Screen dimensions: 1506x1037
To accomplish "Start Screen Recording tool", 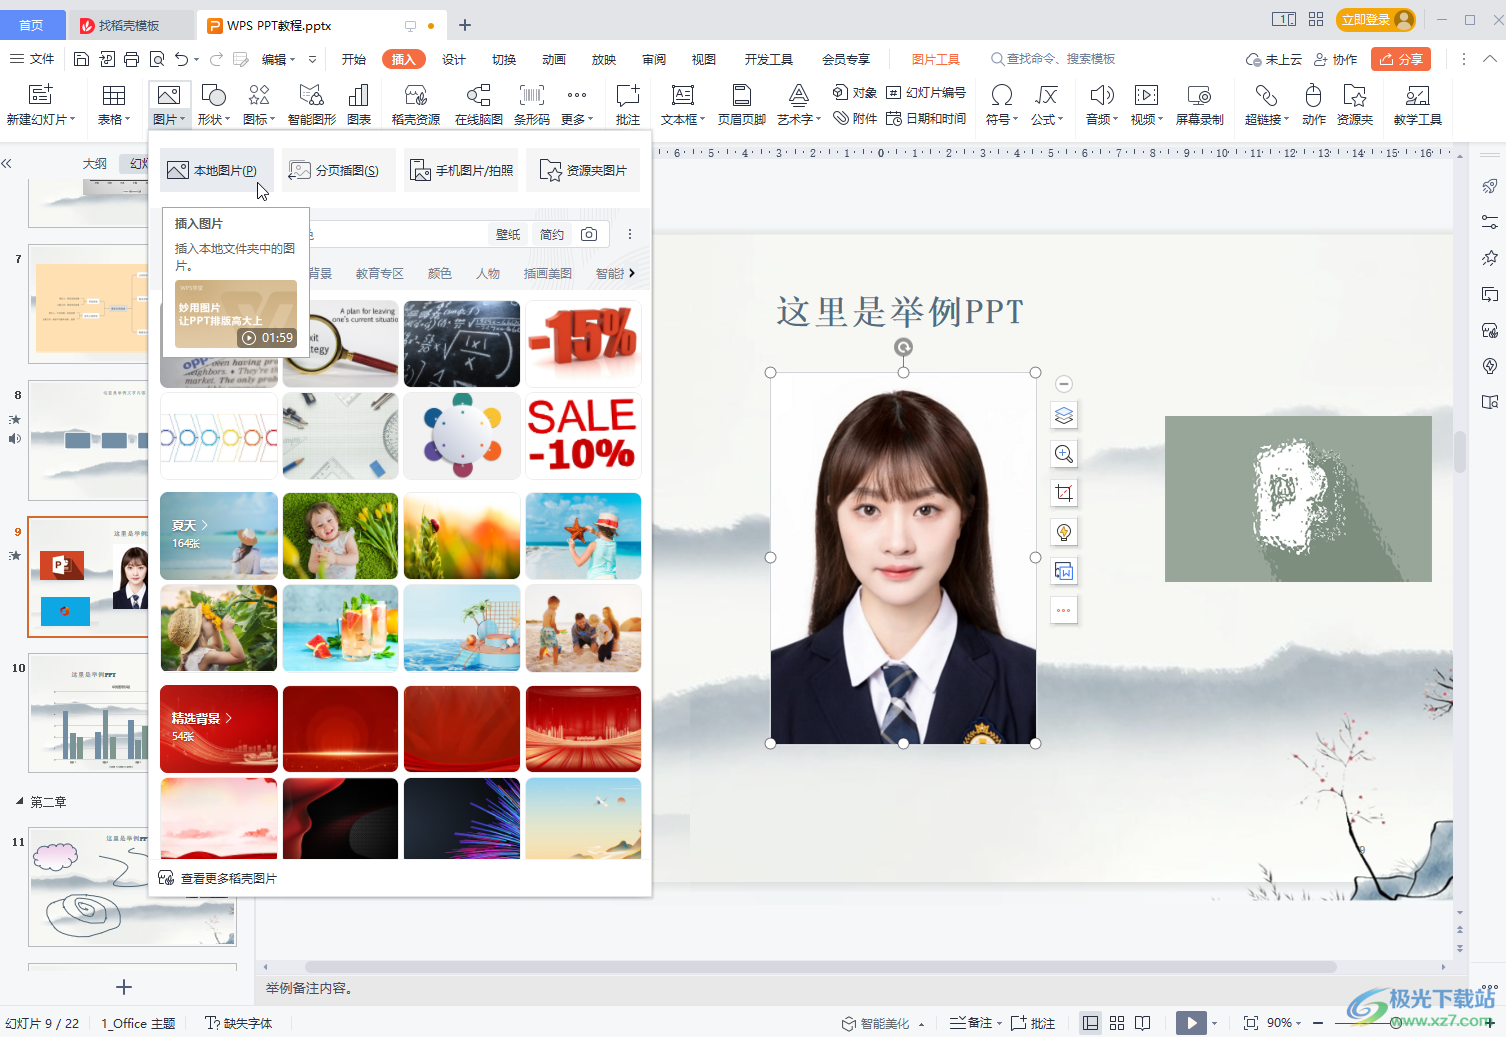I will click(x=1199, y=95).
